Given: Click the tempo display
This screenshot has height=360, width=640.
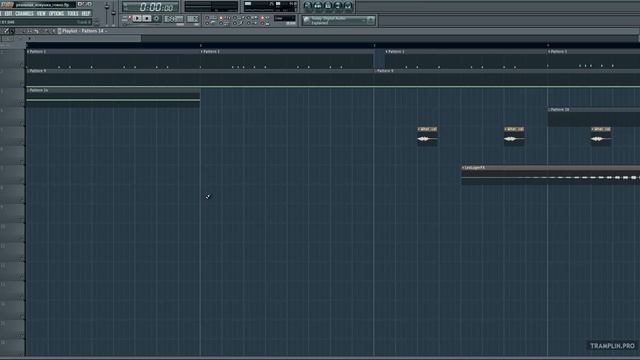Looking at the screenshot, I should pyautogui.click(x=174, y=19).
